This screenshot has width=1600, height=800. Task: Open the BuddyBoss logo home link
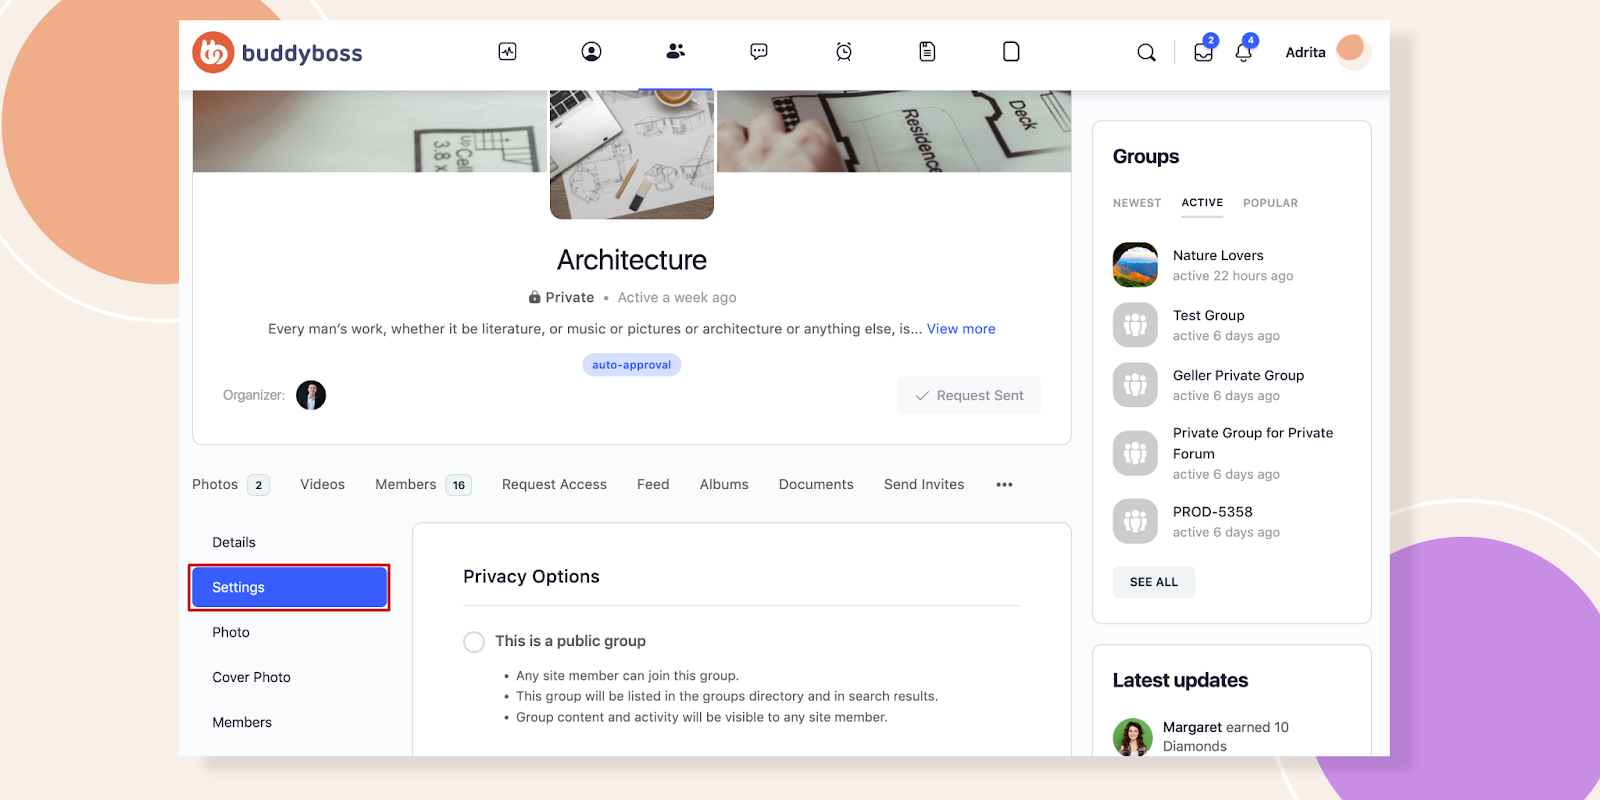point(277,53)
